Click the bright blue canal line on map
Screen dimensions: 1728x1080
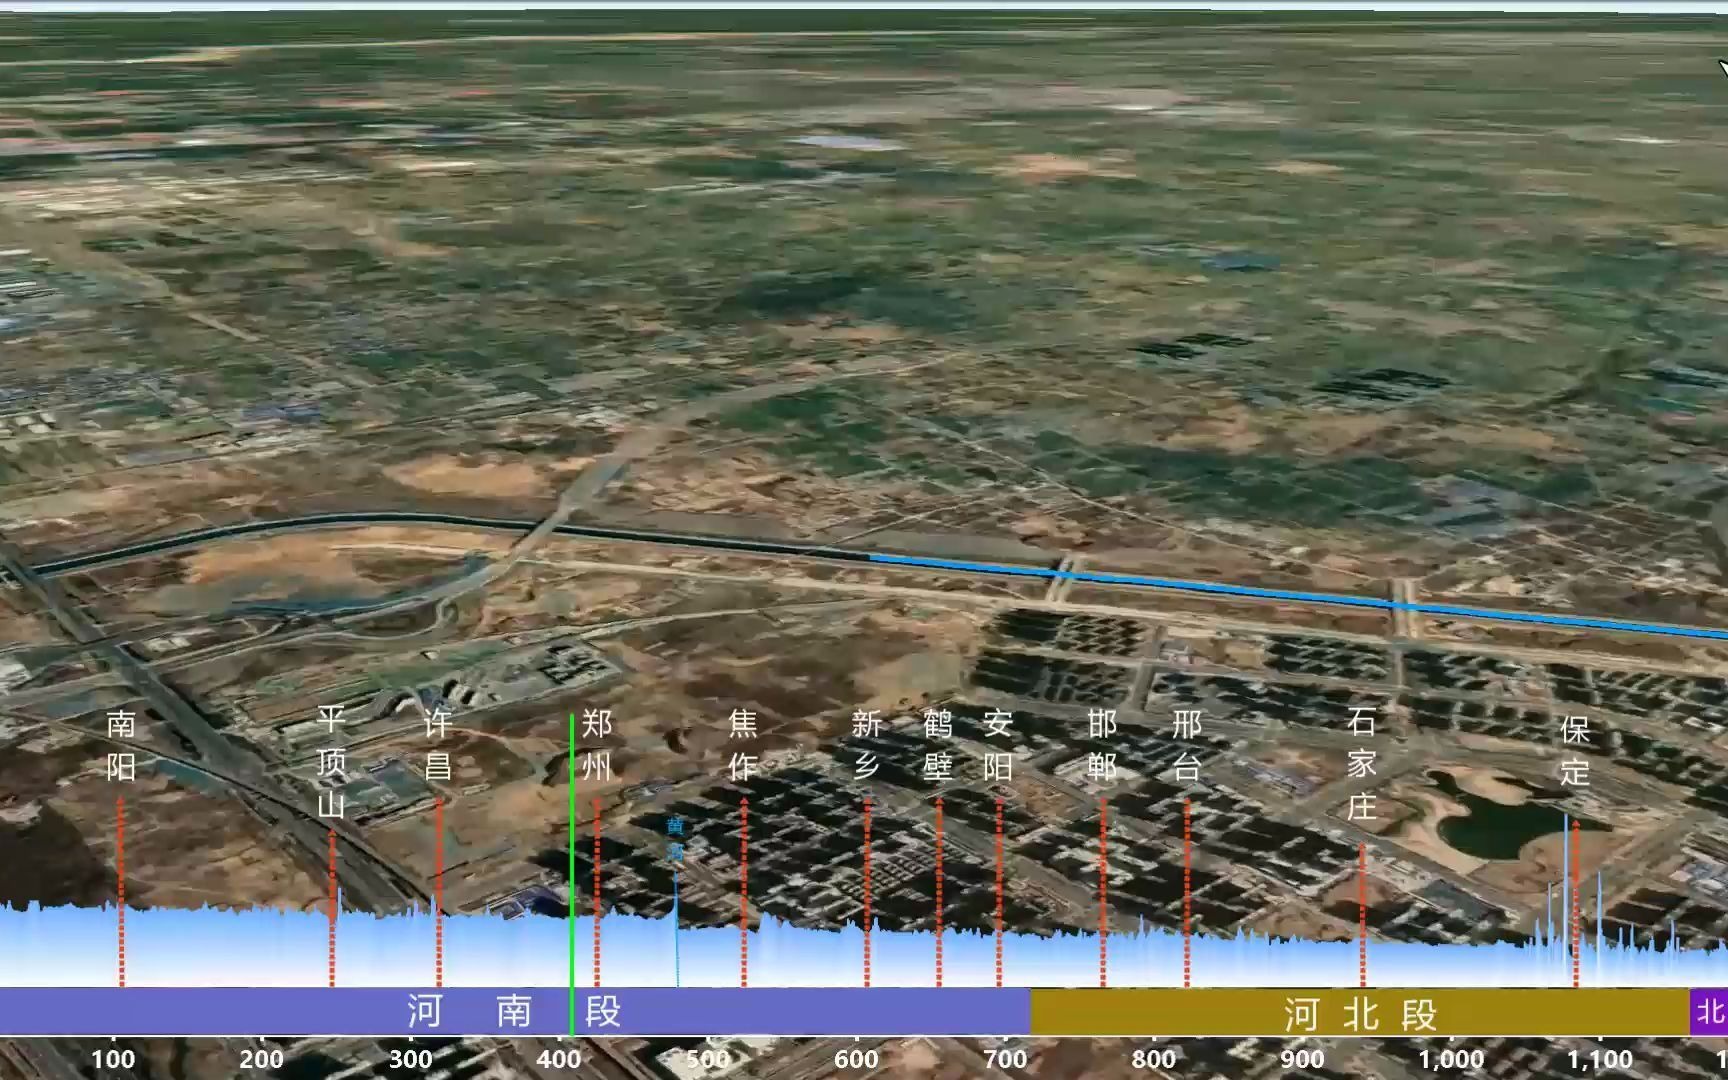(1300, 595)
